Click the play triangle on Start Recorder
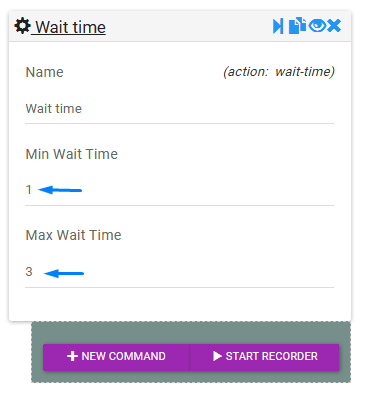Image resolution: width=374 pixels, height=400 pixels. pos(217,356)
